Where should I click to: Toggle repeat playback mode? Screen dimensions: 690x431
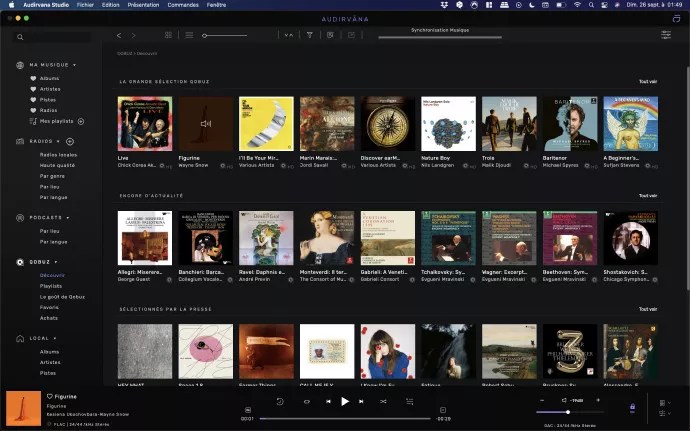(x=306, y=401)
